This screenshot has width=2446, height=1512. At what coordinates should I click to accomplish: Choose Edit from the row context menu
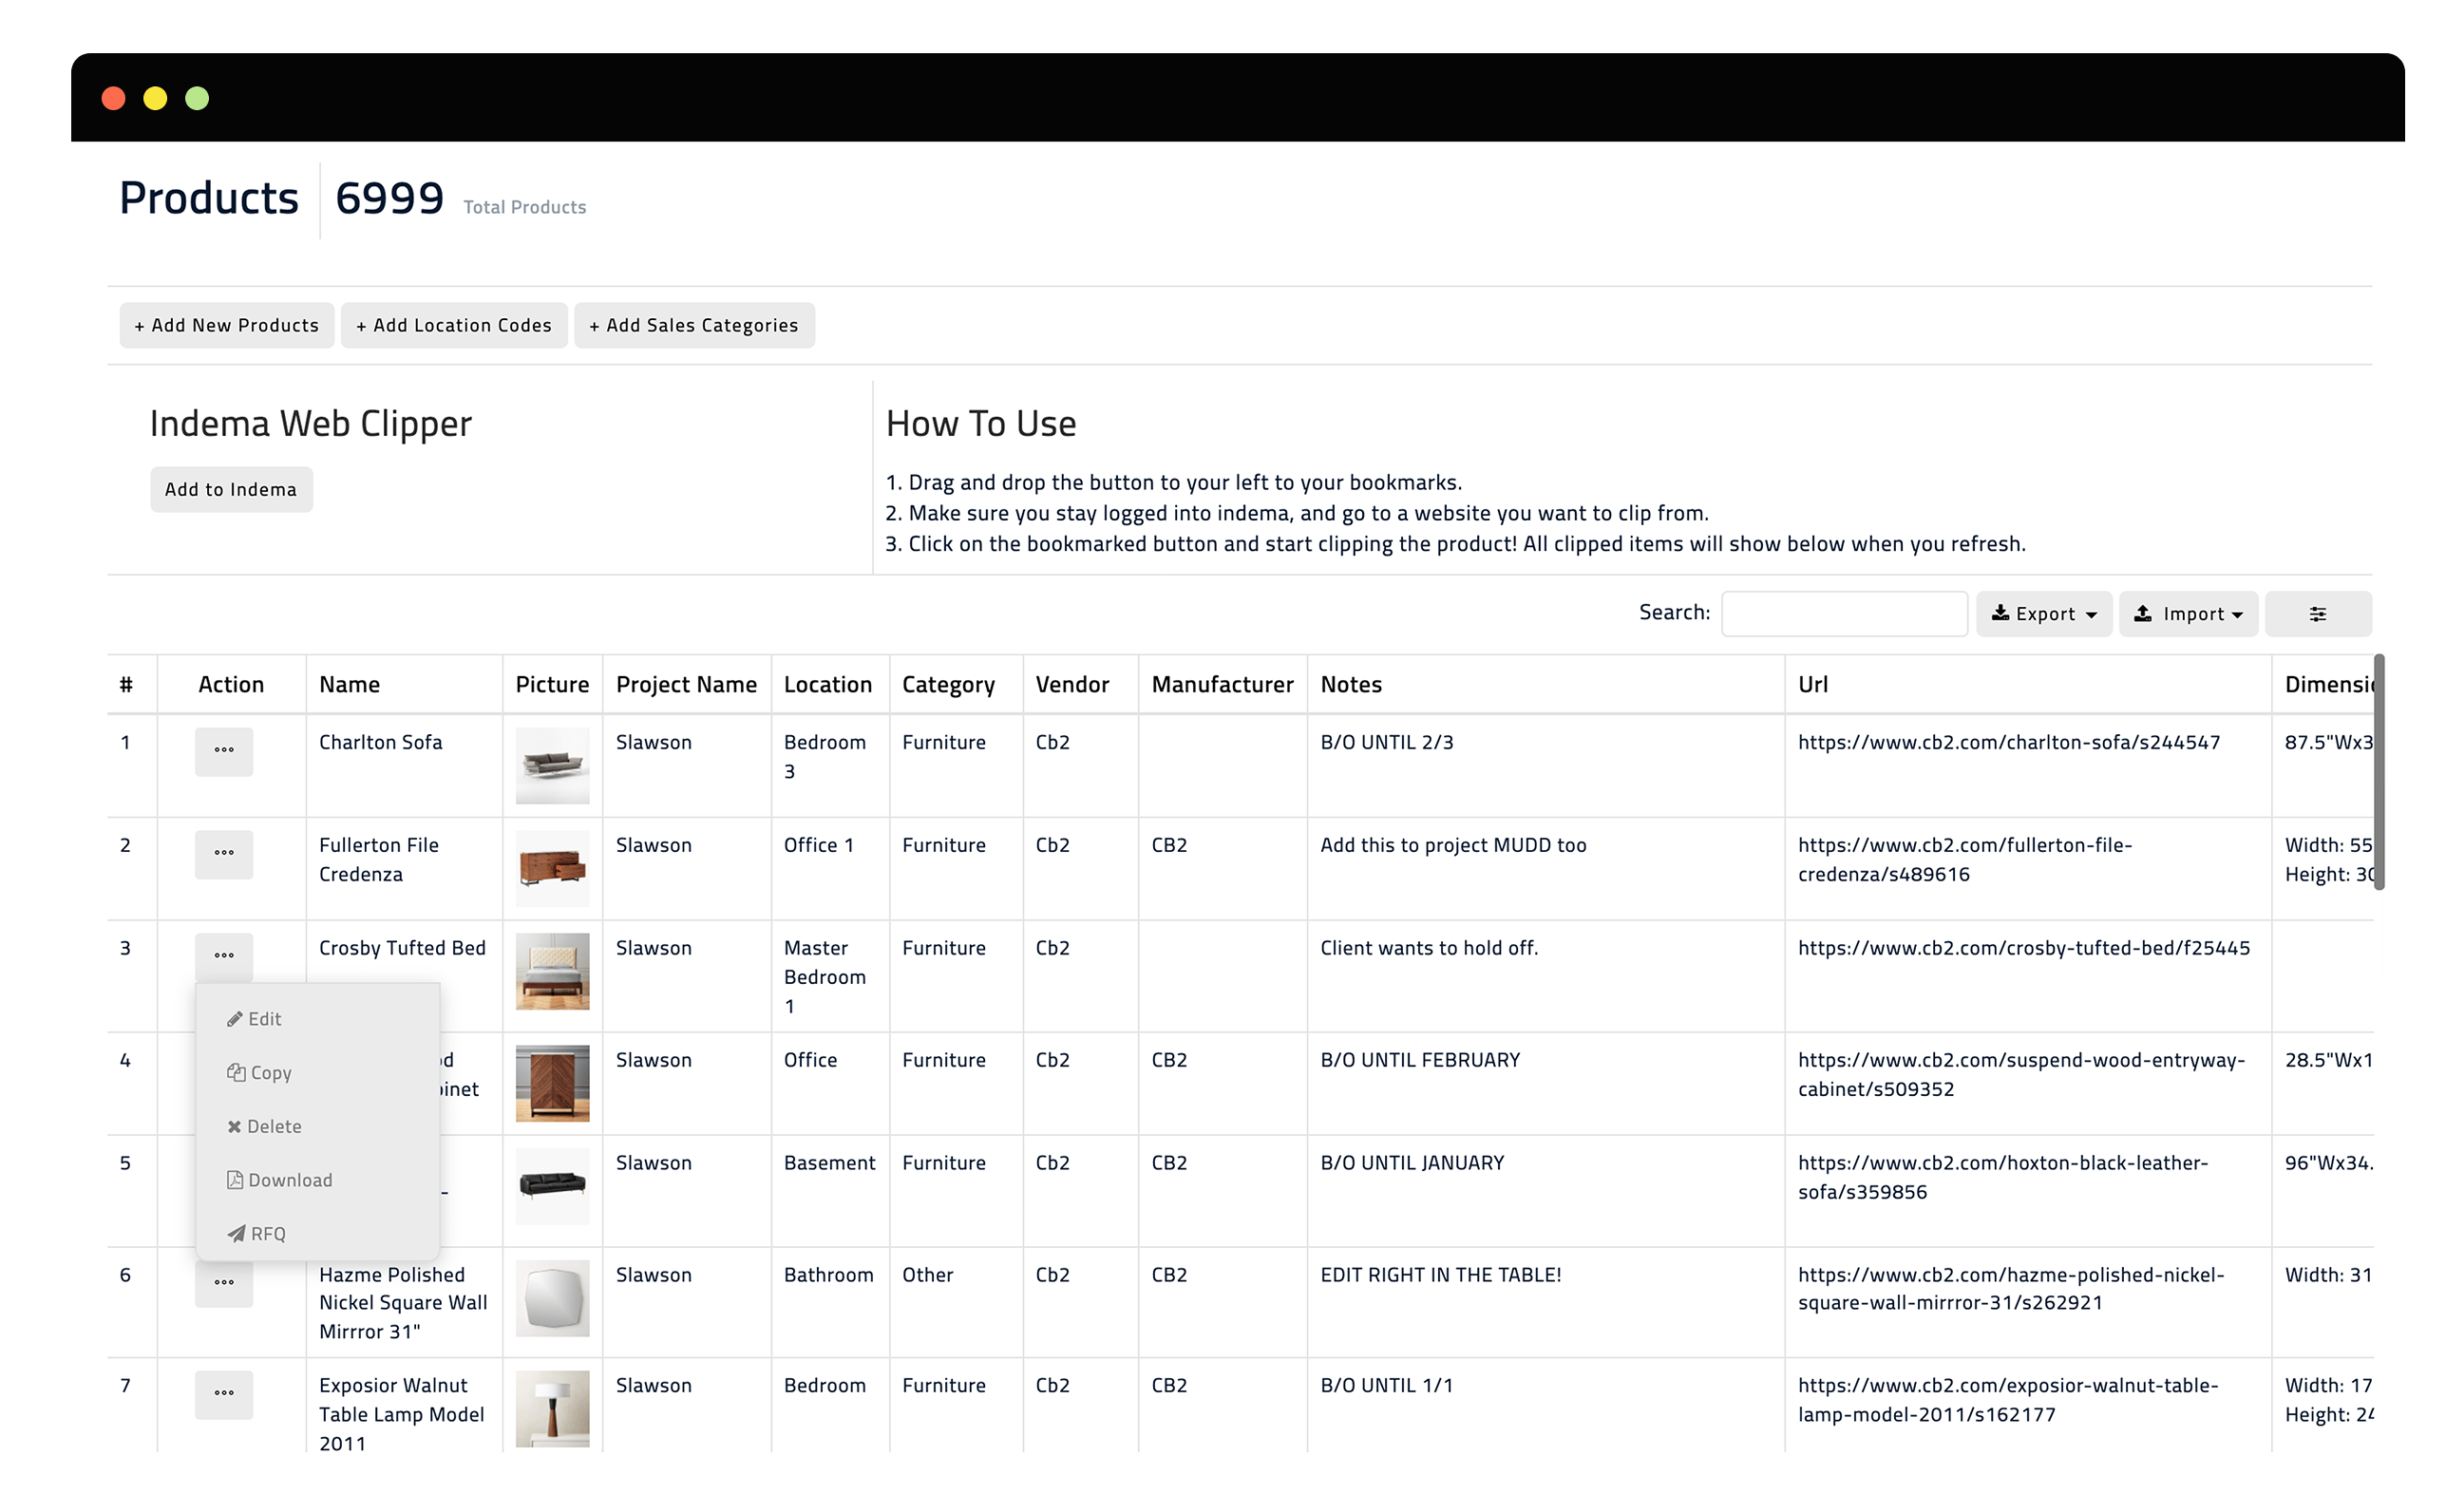tap(254, 1019)
